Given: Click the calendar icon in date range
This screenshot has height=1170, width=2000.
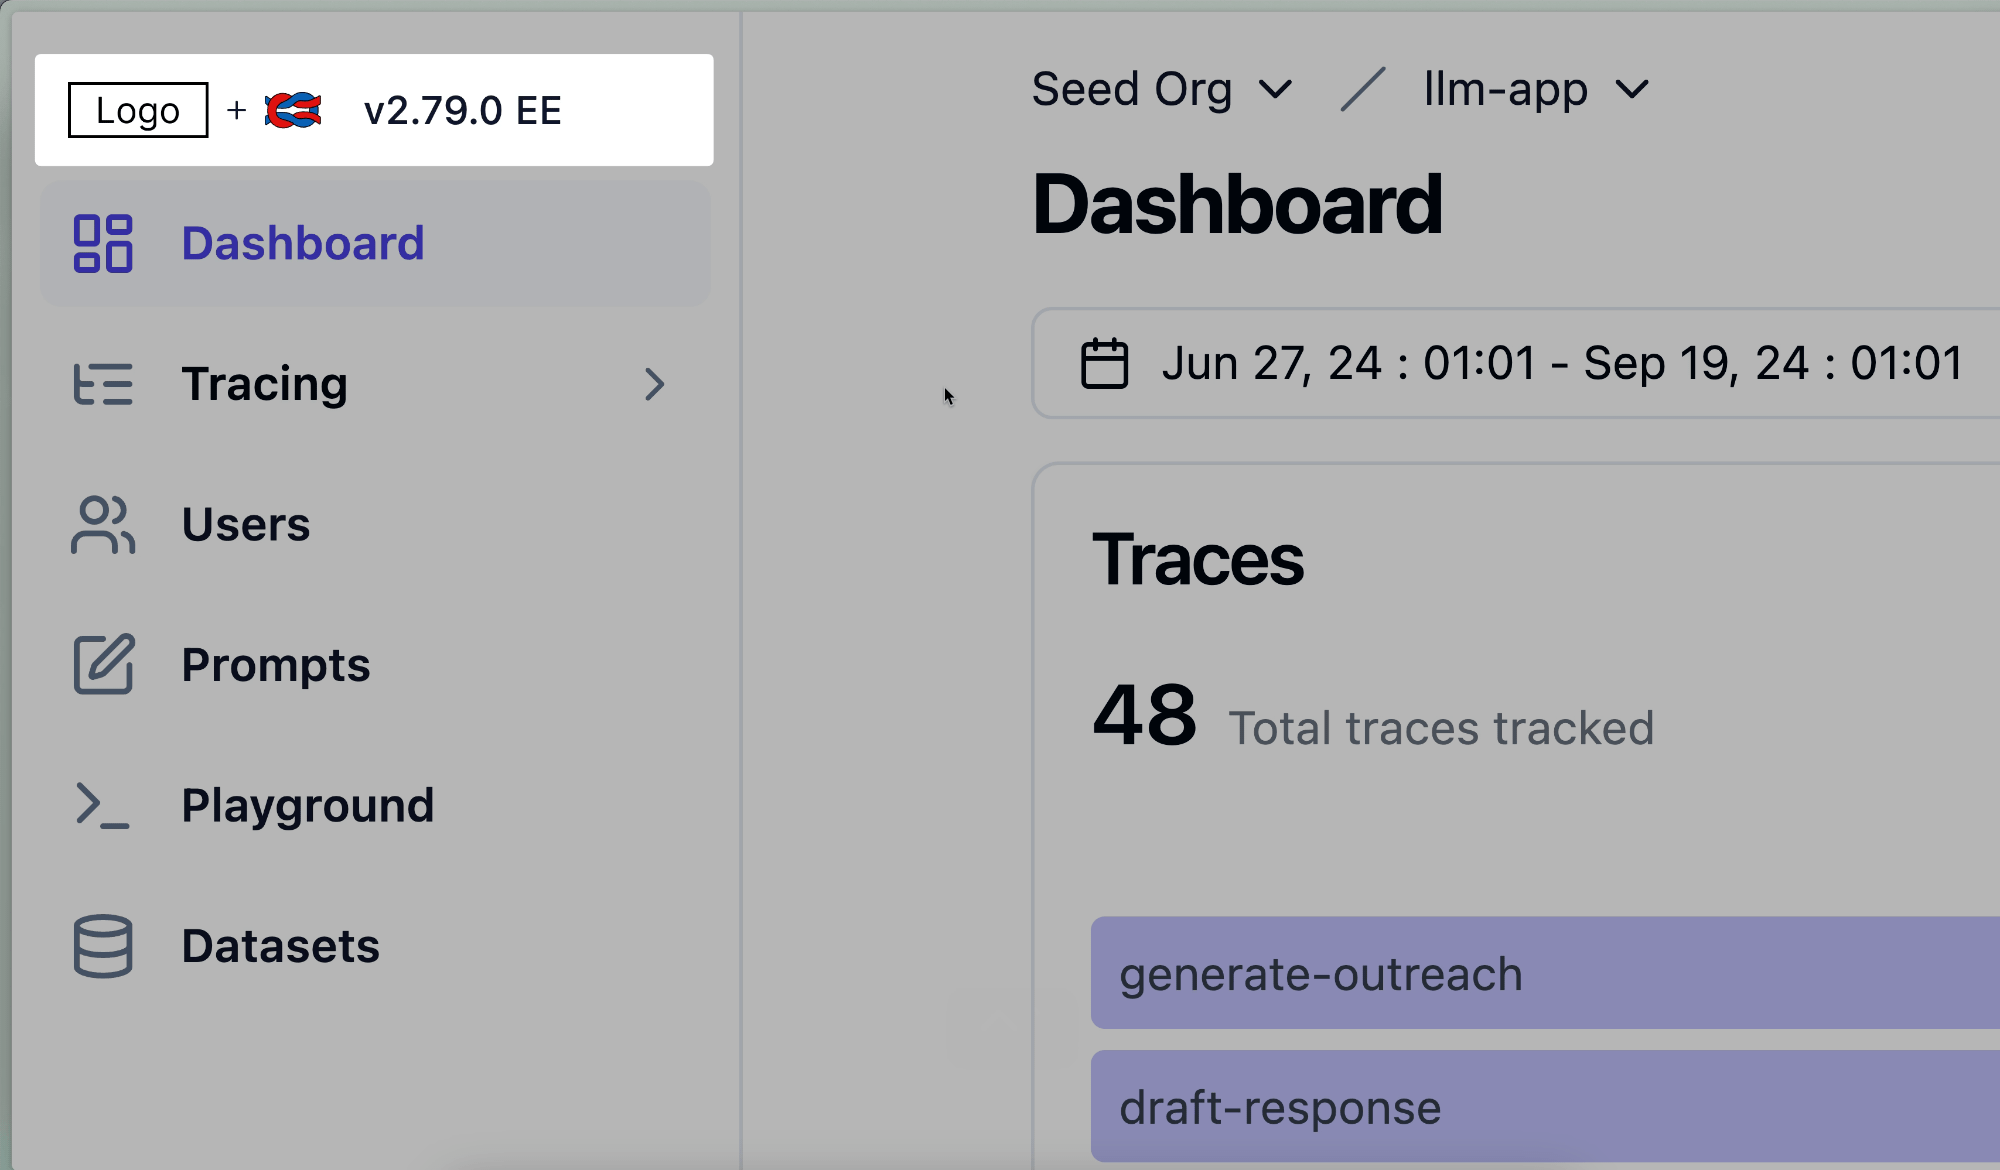Looking at the screenshot, I should point(1104,363).
